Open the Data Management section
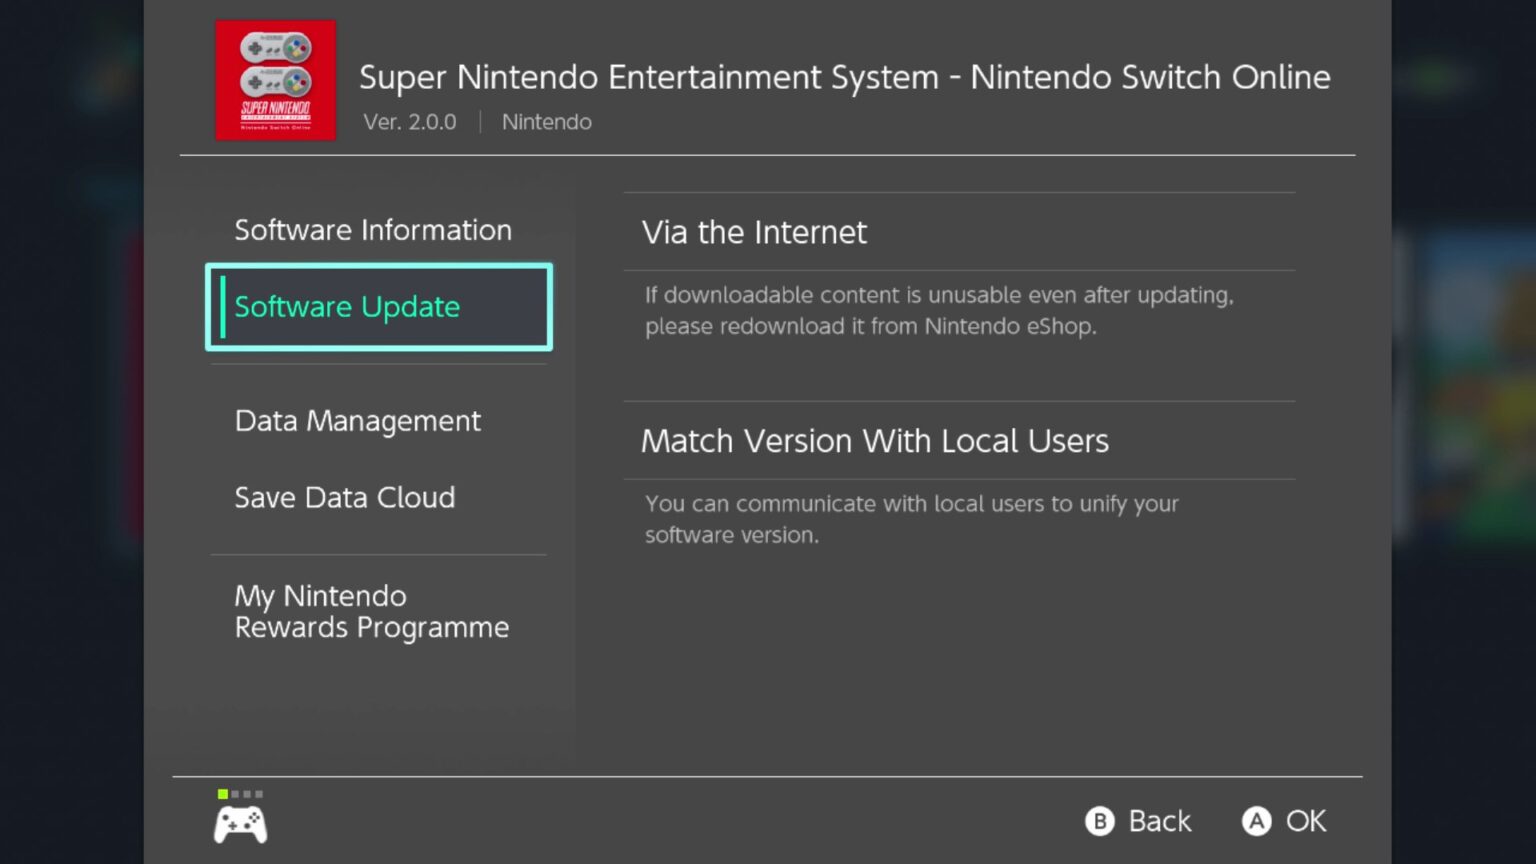Viewport: 1536px width, 864px height. [x=357, y=420]
